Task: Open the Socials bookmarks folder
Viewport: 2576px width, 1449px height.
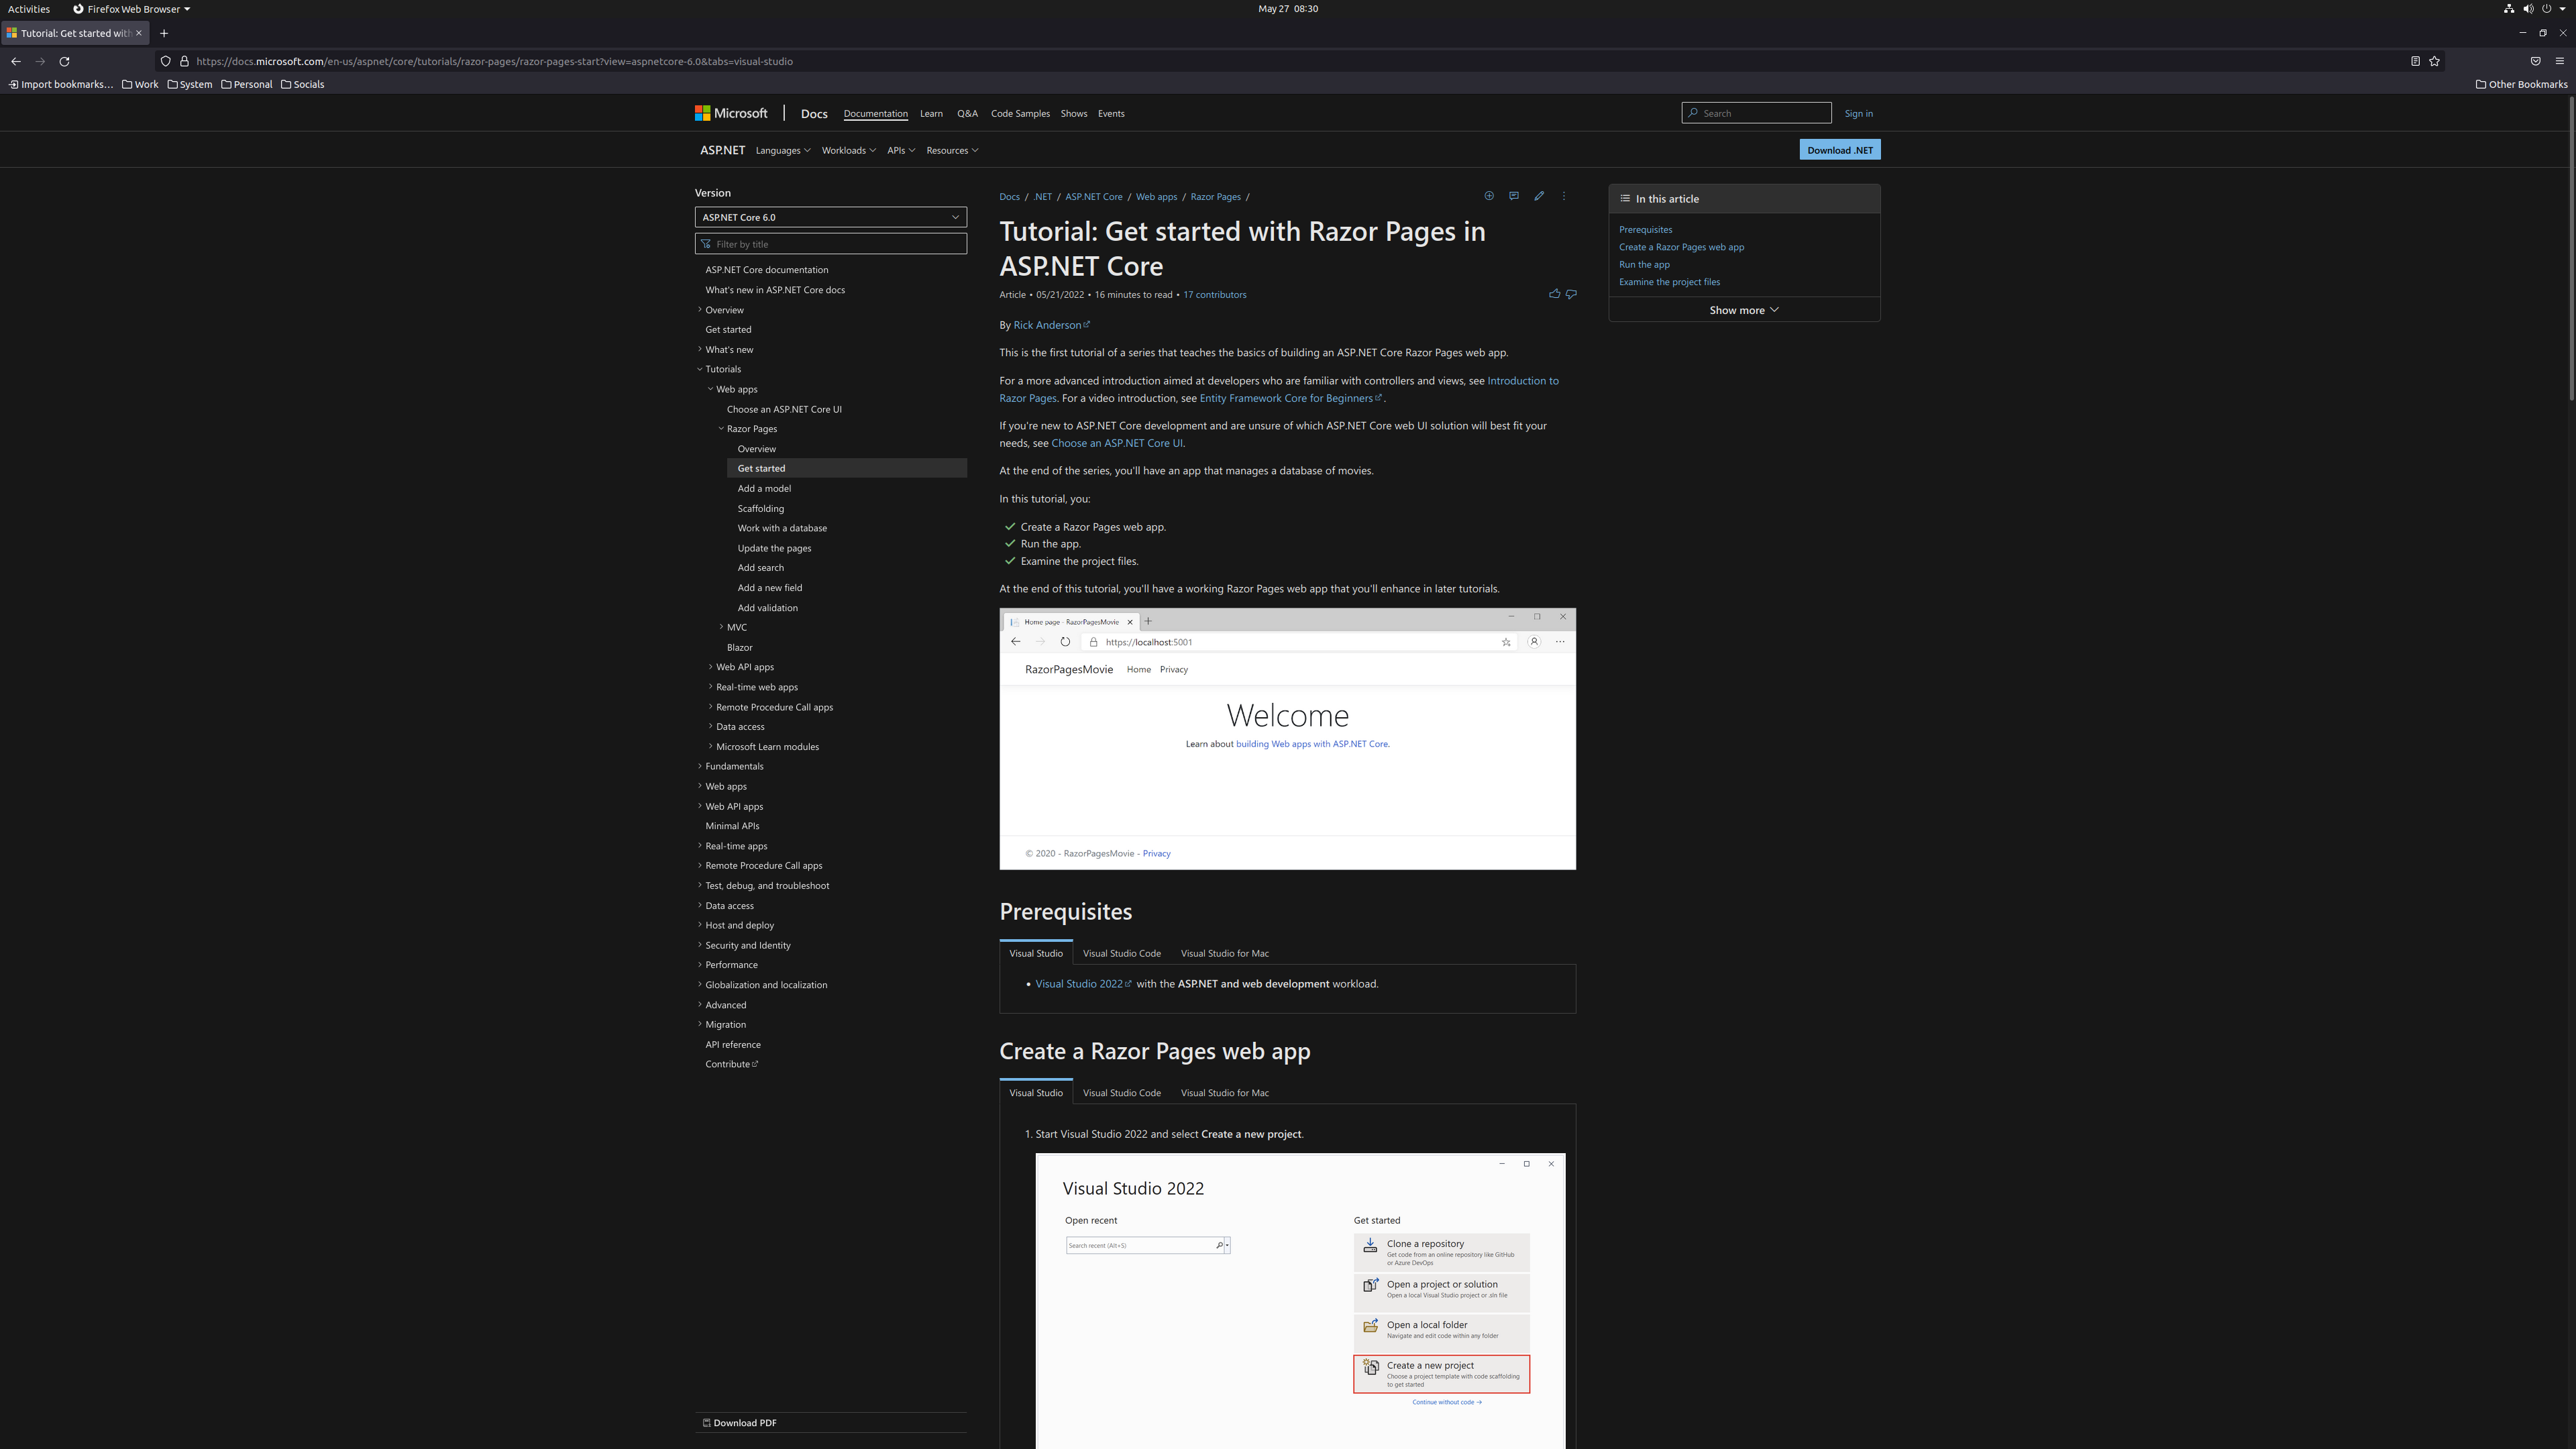Action: [303, 84]
